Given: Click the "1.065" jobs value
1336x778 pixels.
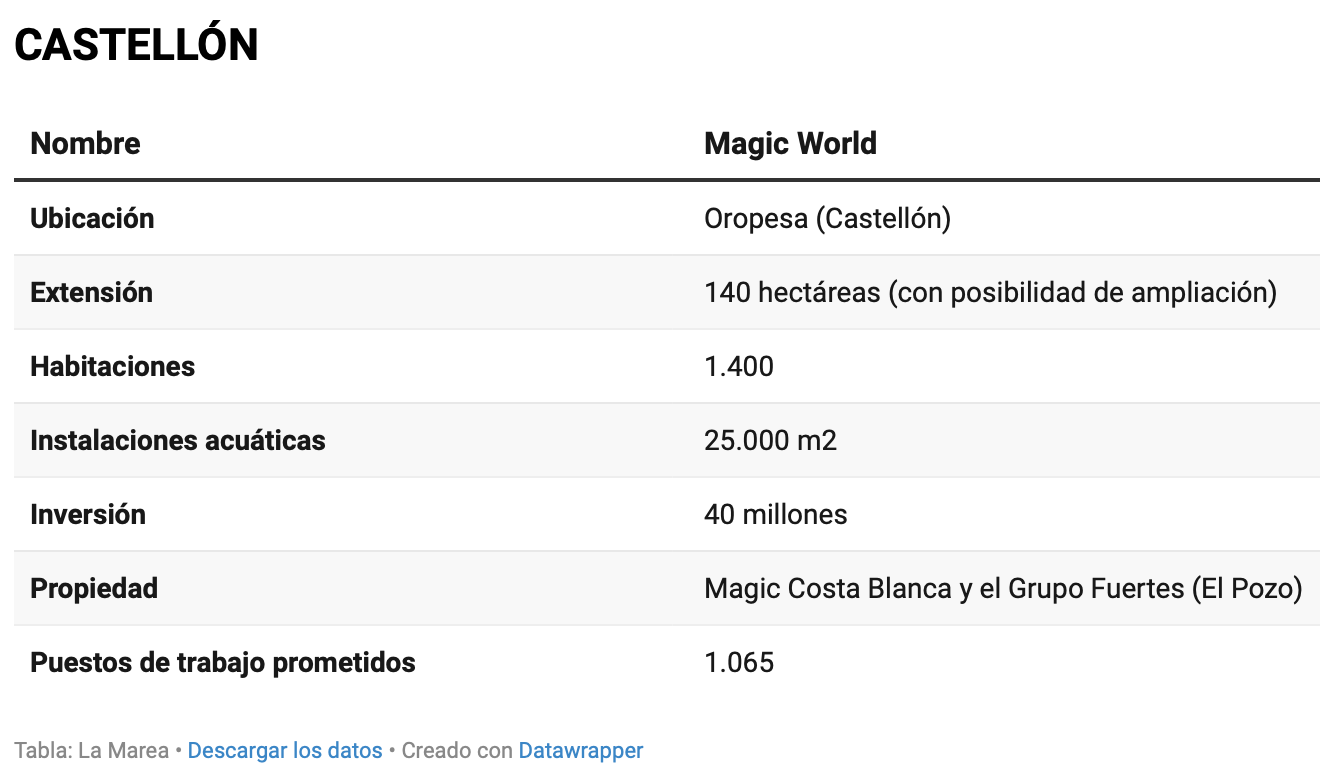Looking at the screenshot, I should 738,662.
